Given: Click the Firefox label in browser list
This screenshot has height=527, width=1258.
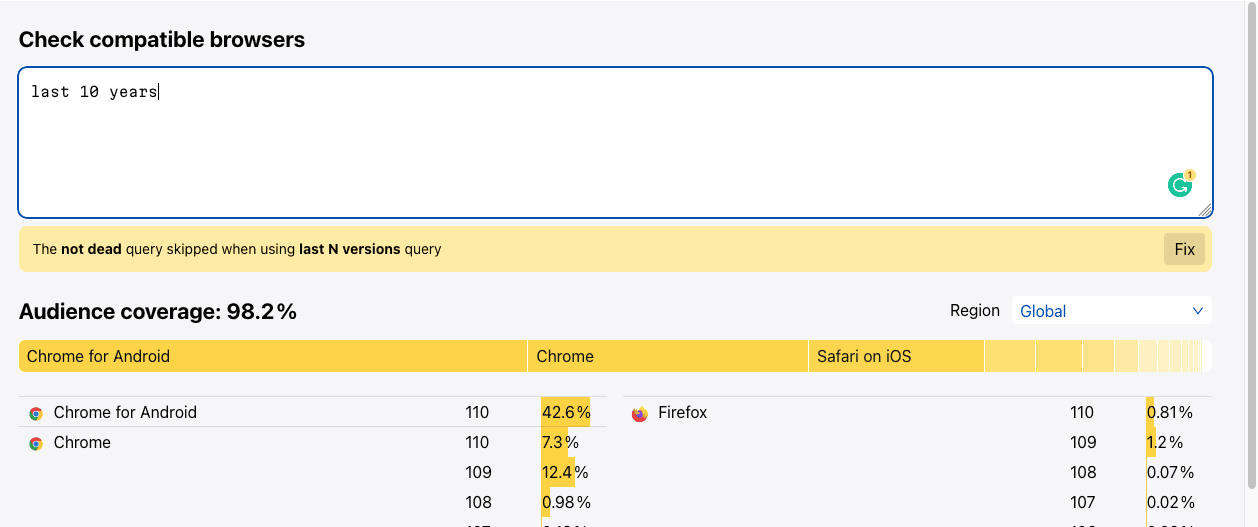Looking at the screenshot, I should (682, 412).
